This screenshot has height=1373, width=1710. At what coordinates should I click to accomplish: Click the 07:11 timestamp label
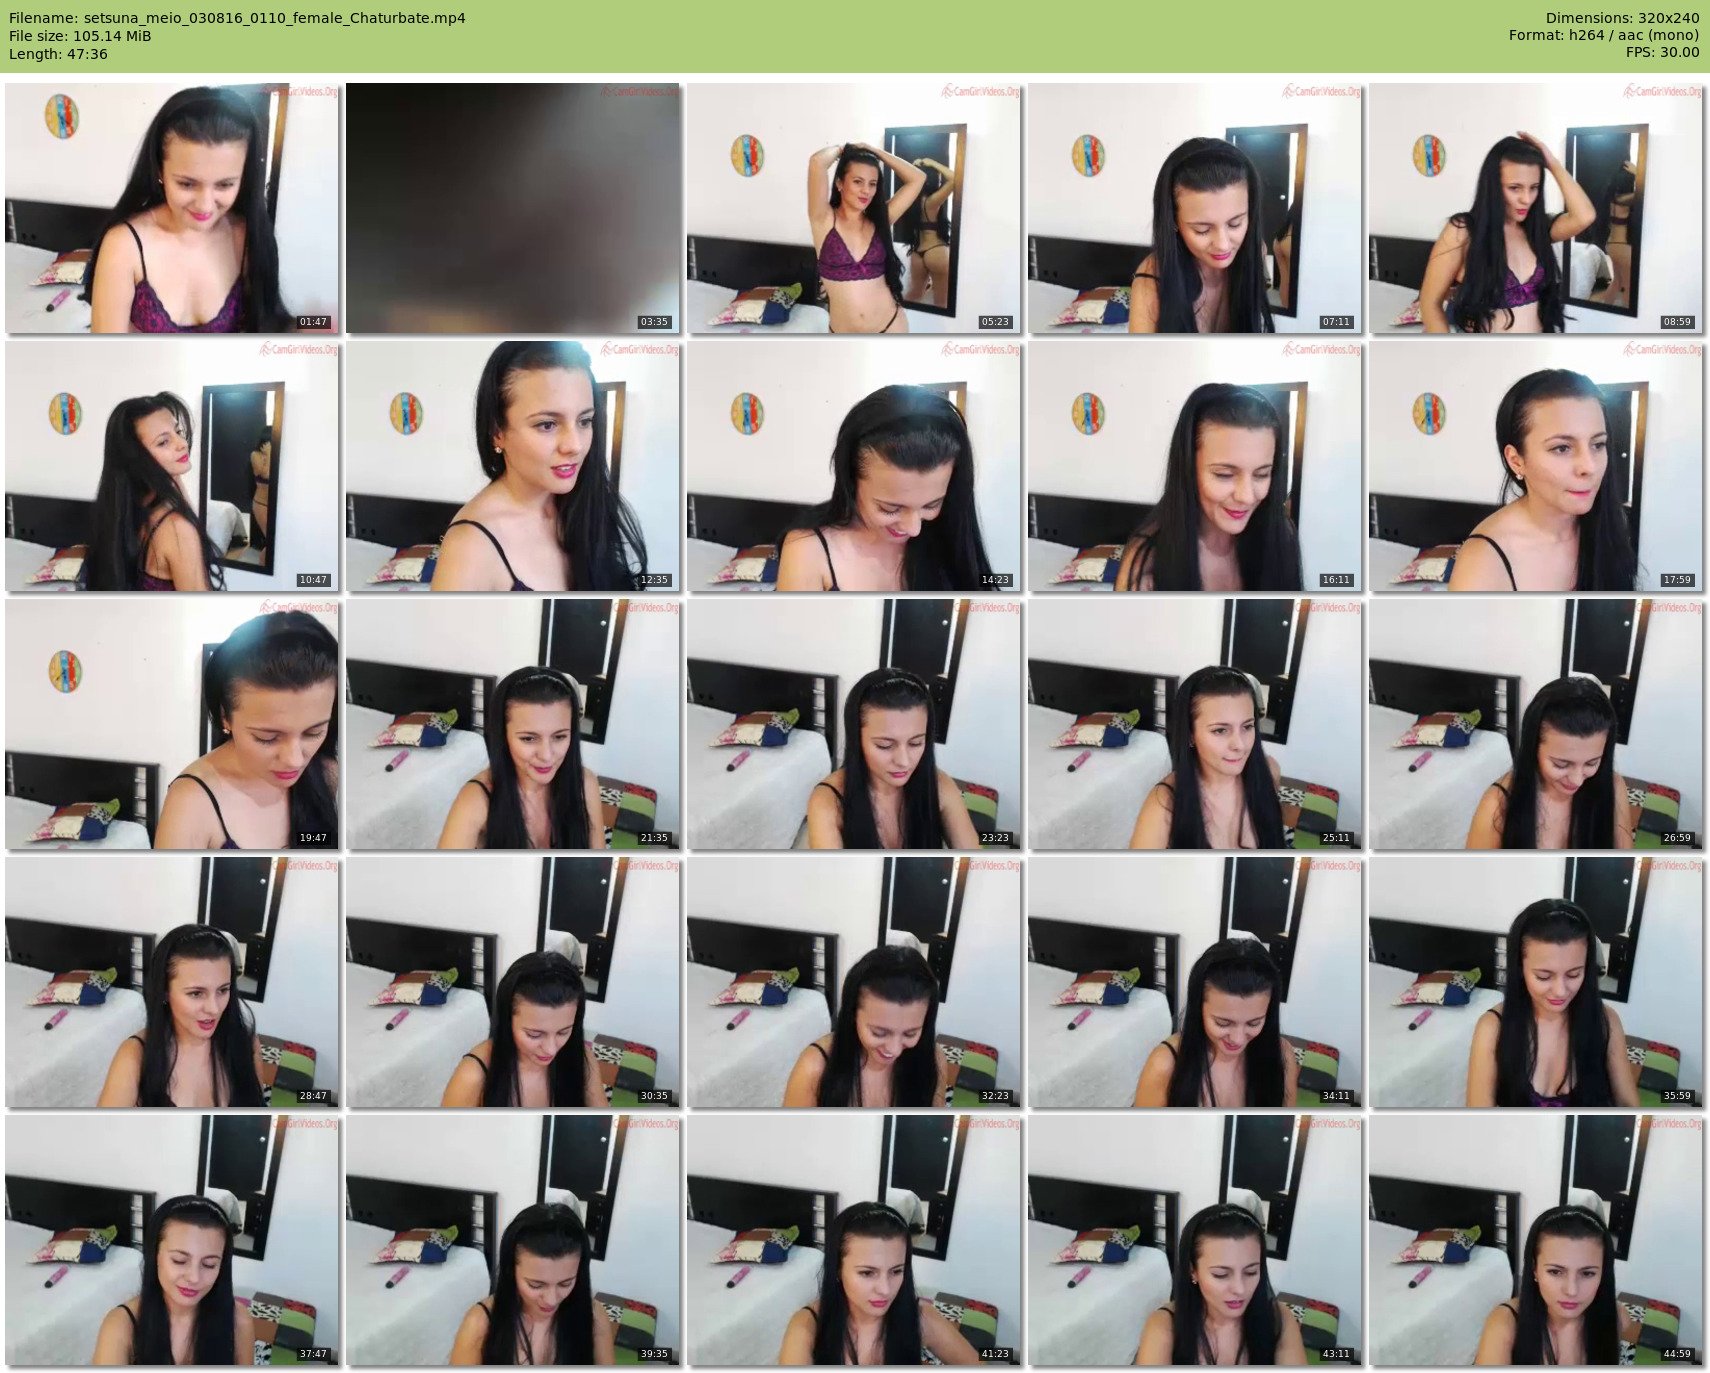(1335, 322)
